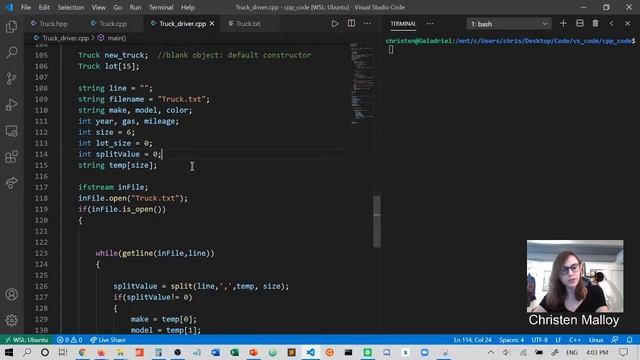Close the terminal panel
640x360 pixels.
pos(628,24)
